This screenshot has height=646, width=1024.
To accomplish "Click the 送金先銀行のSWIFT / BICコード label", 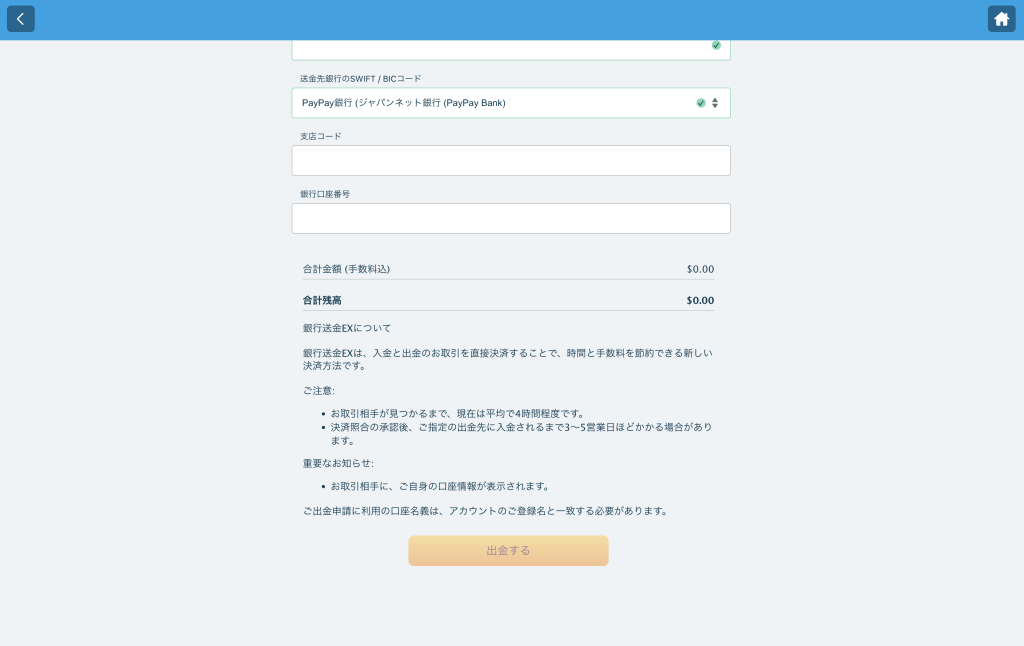I will tap(360, 78).
